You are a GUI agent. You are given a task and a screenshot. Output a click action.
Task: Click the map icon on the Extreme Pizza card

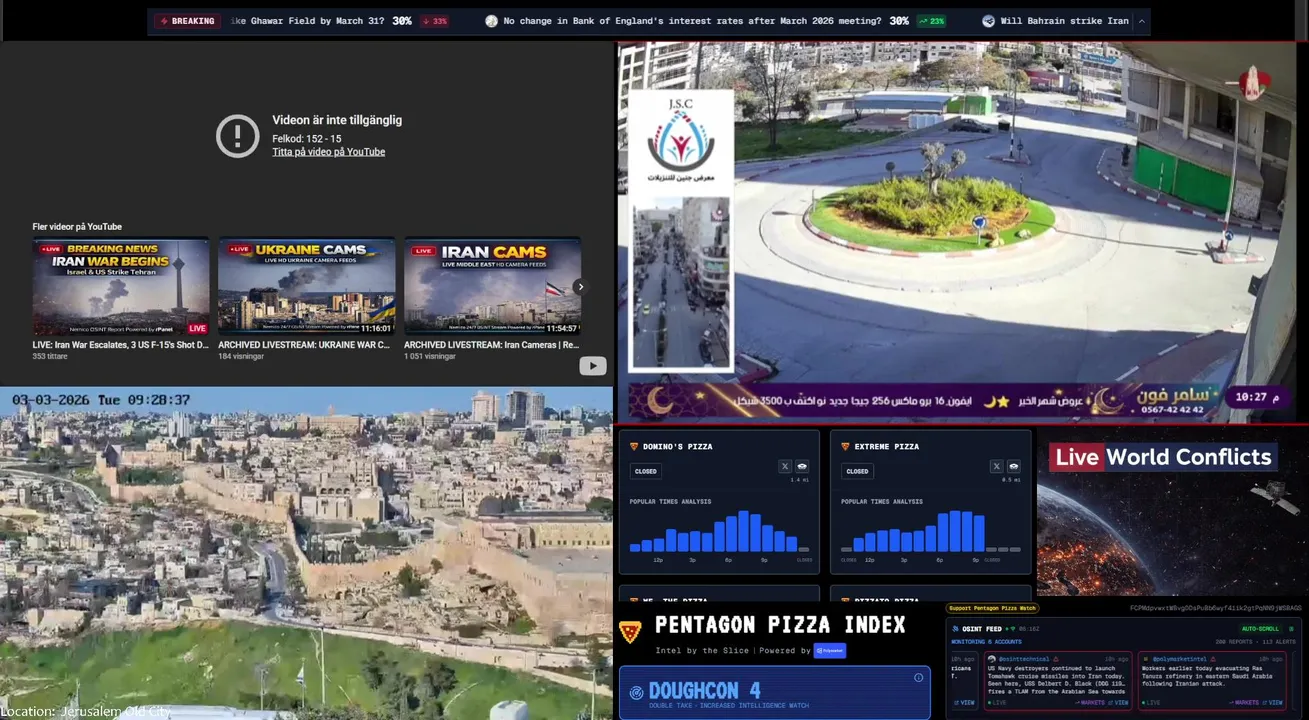coord(1014,466)
